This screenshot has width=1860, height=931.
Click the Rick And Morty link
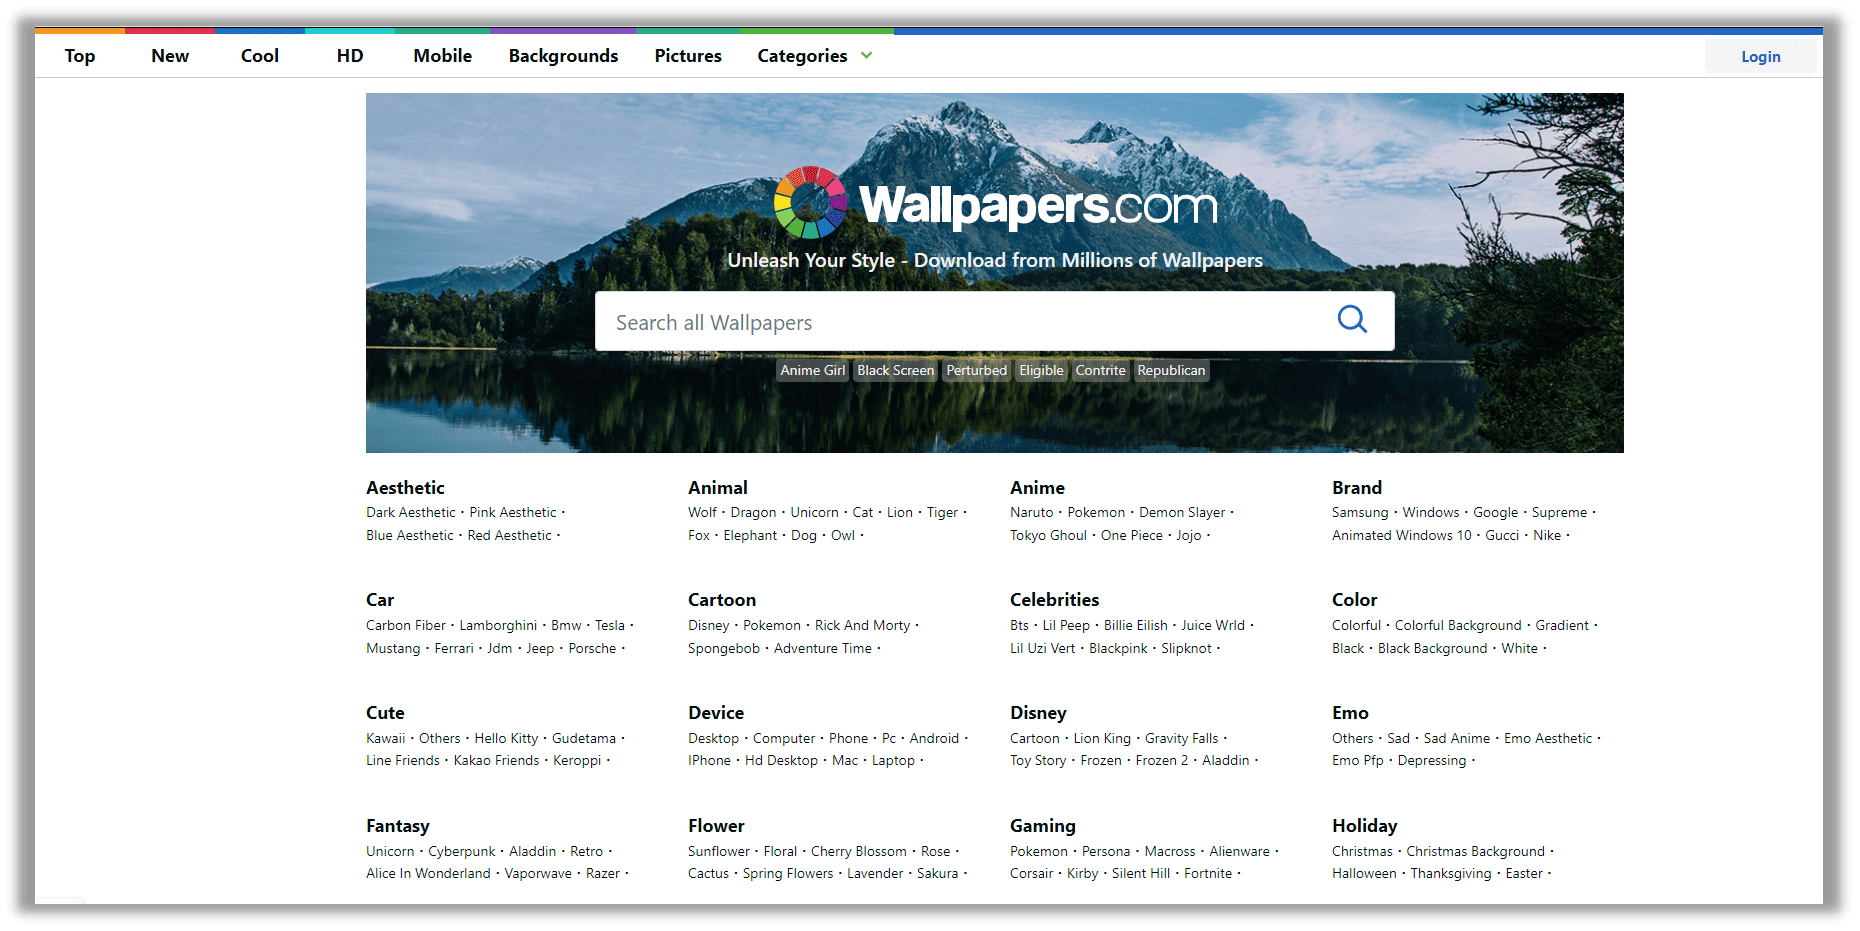click(863, 626)
